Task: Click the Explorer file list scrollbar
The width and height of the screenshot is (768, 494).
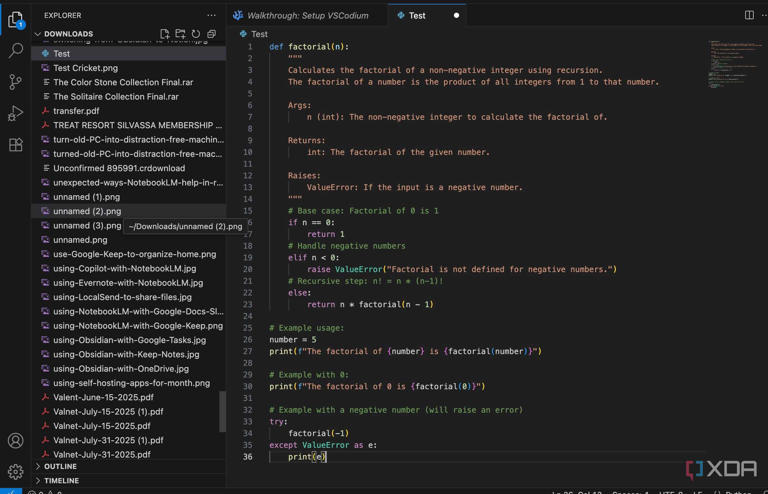Action: pyautogui.click(x=222, y=410)
